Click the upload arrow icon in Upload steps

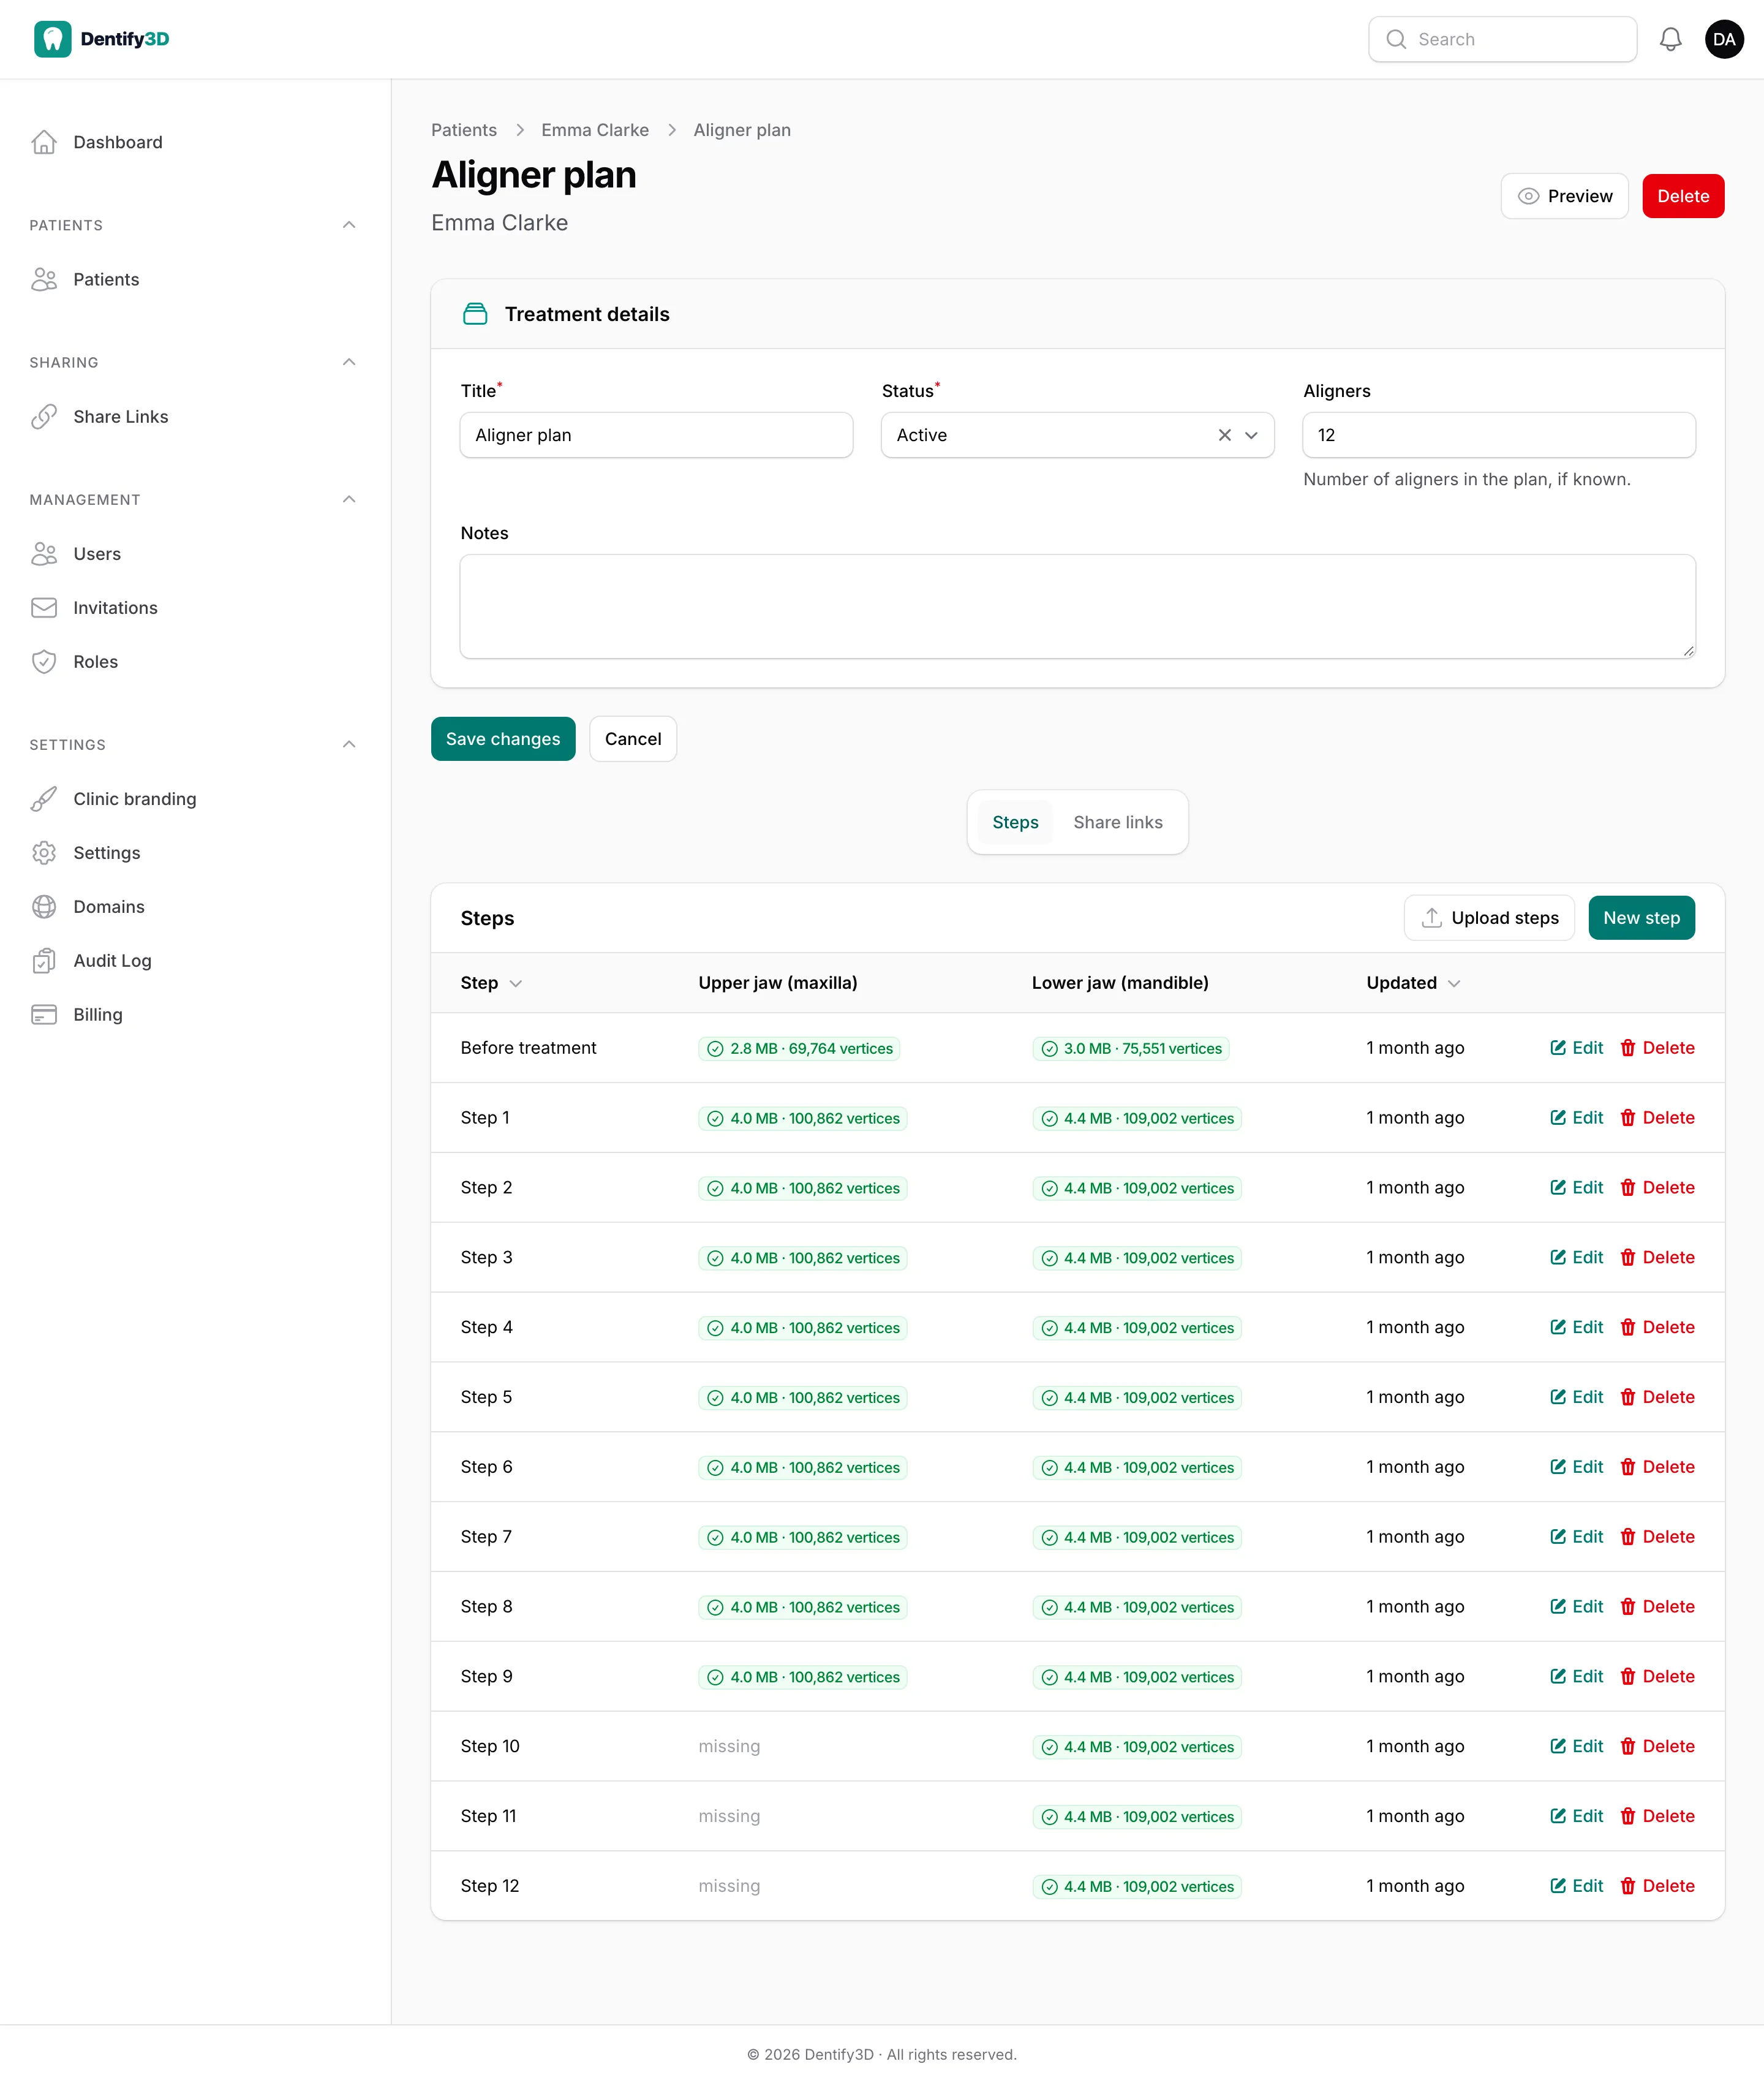click(x=1432, y=917)
